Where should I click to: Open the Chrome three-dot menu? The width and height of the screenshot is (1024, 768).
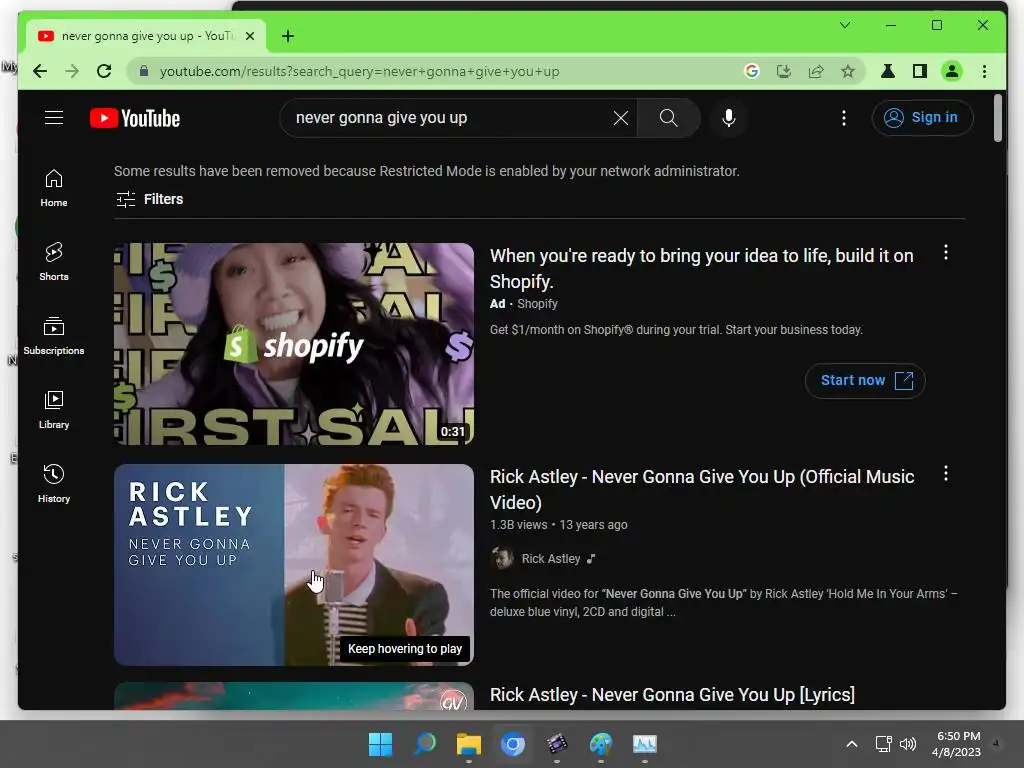point(984,71)
